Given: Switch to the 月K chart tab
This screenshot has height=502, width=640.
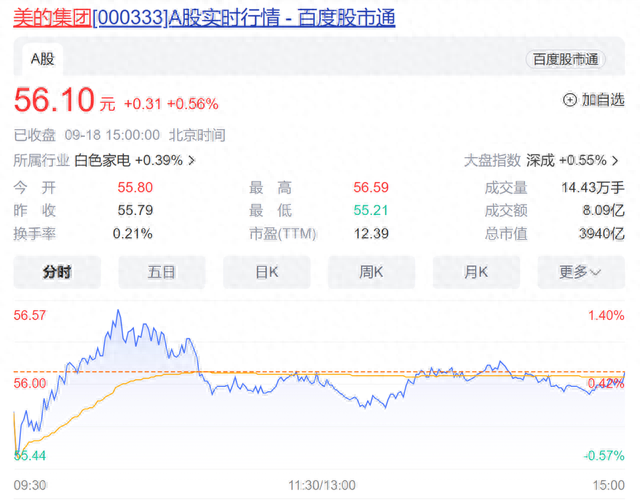Looking at the screenshot, I should pos(476,272).
